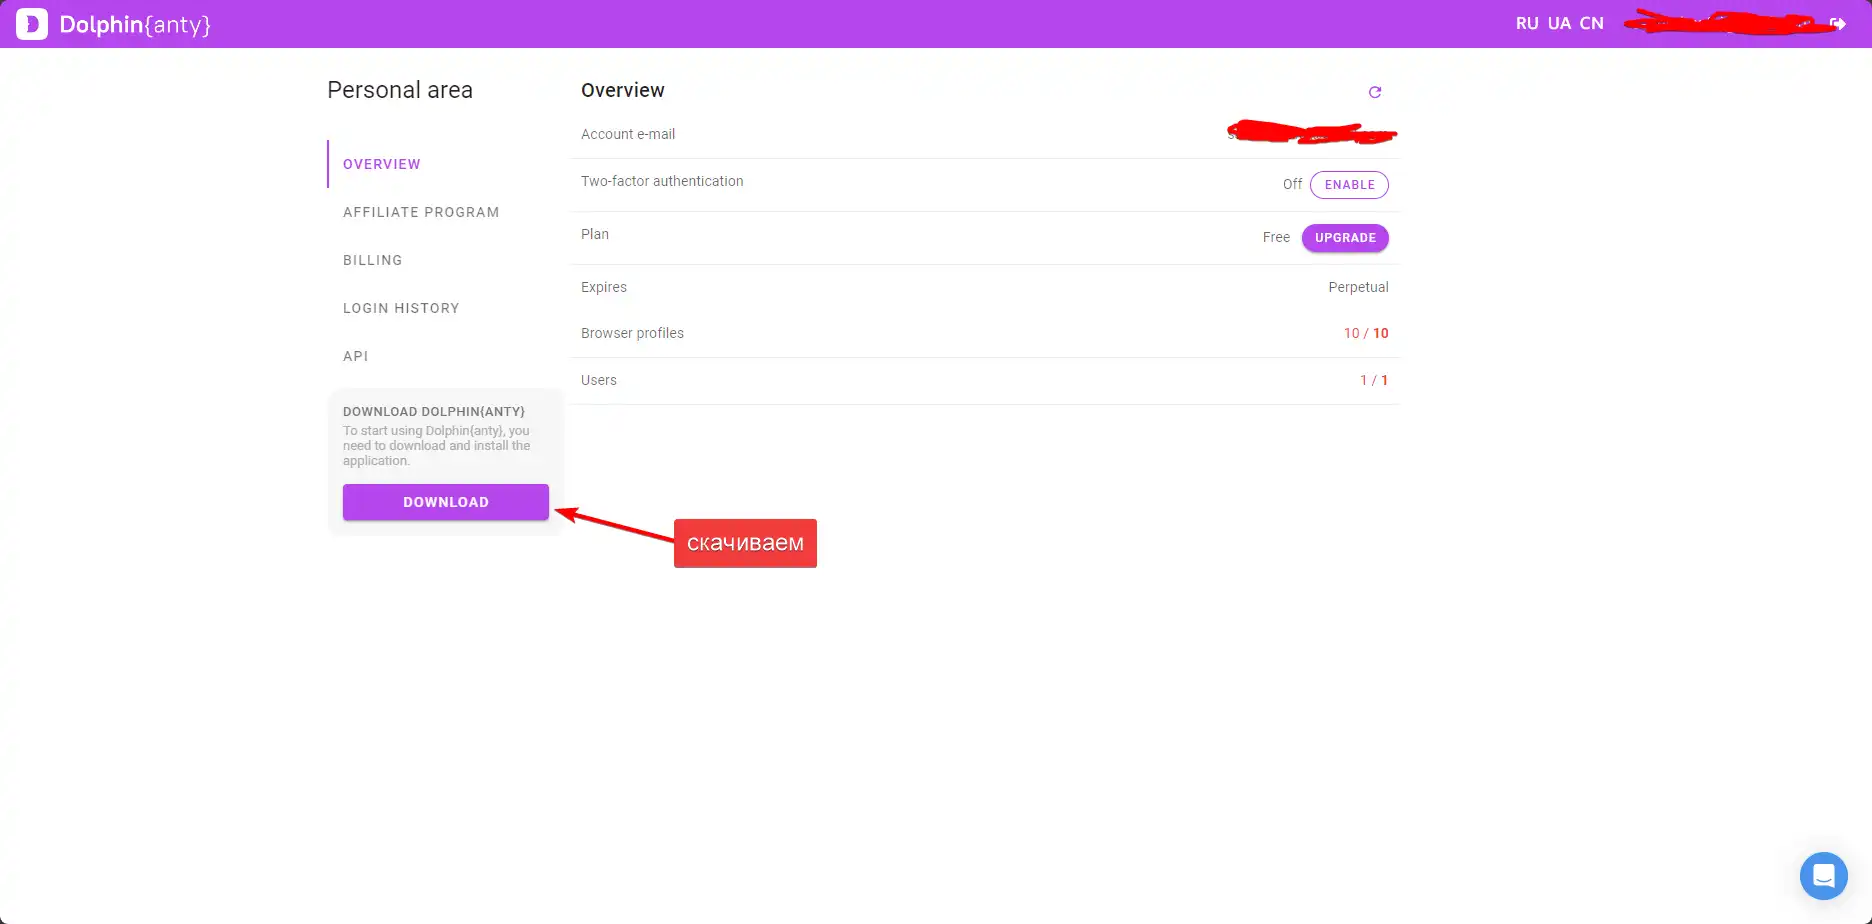Refresh the Overview panel

tap(1375, 92)
